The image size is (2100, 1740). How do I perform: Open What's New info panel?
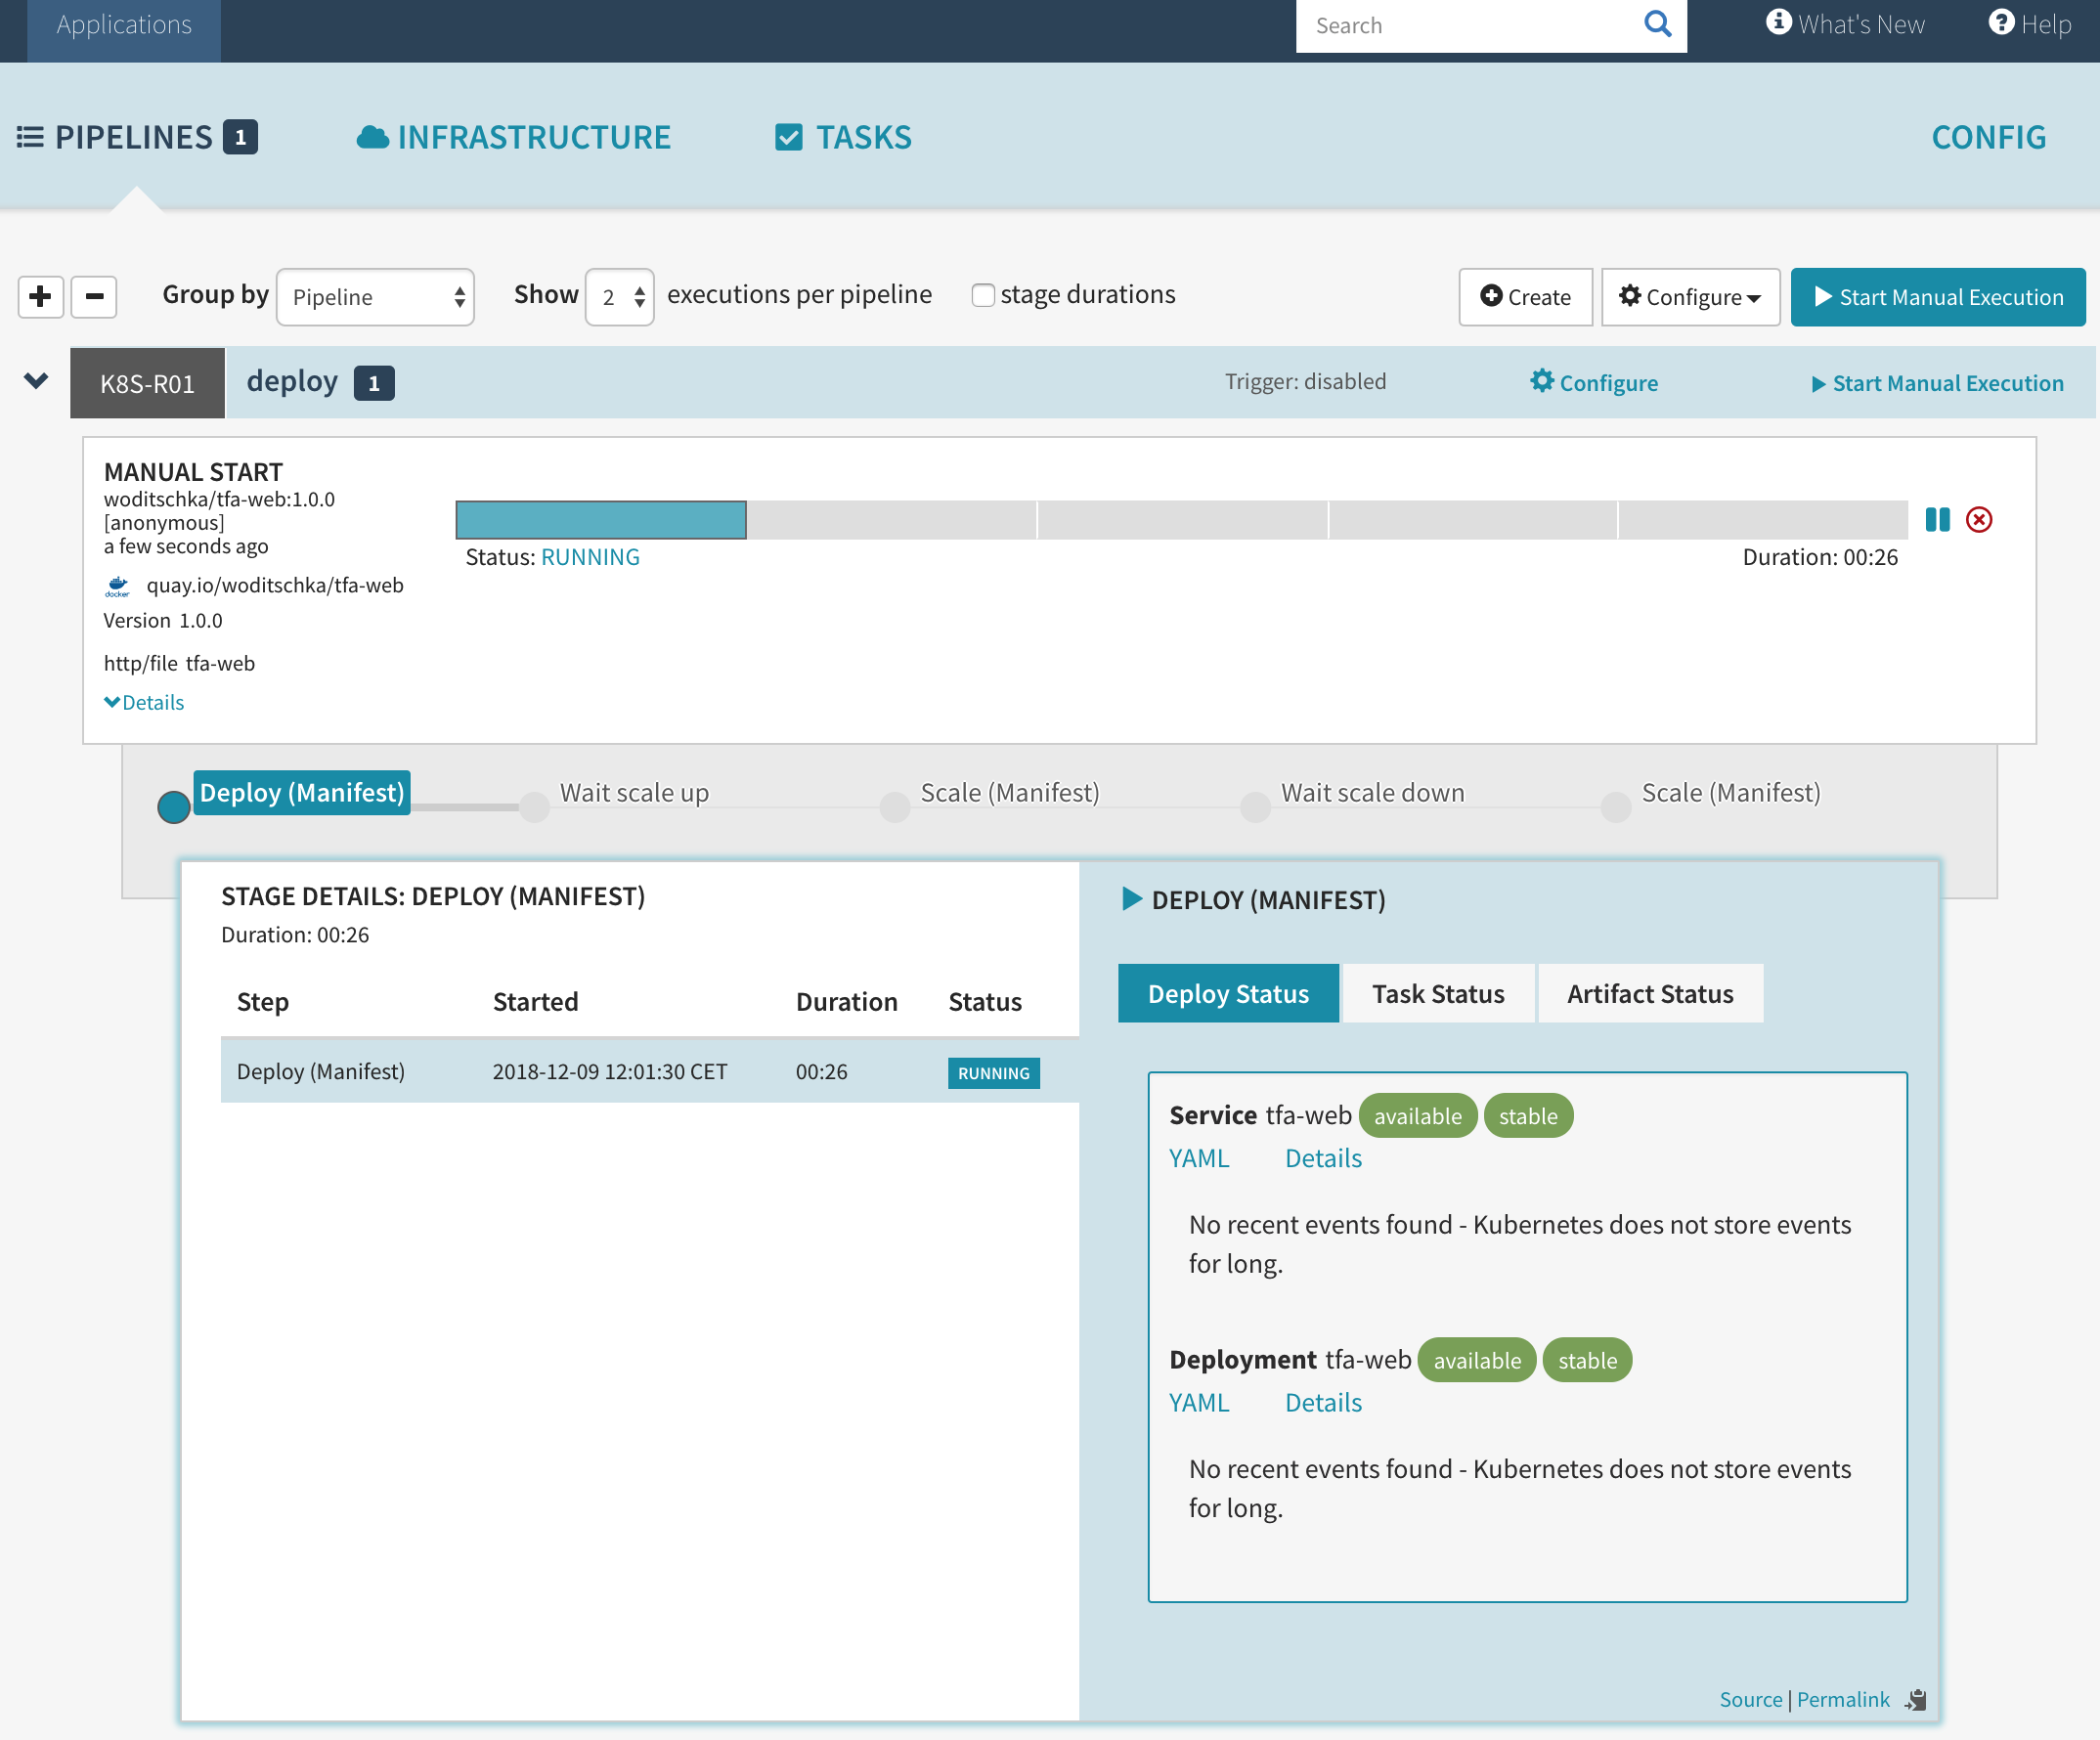click(x=1845, y=24)
